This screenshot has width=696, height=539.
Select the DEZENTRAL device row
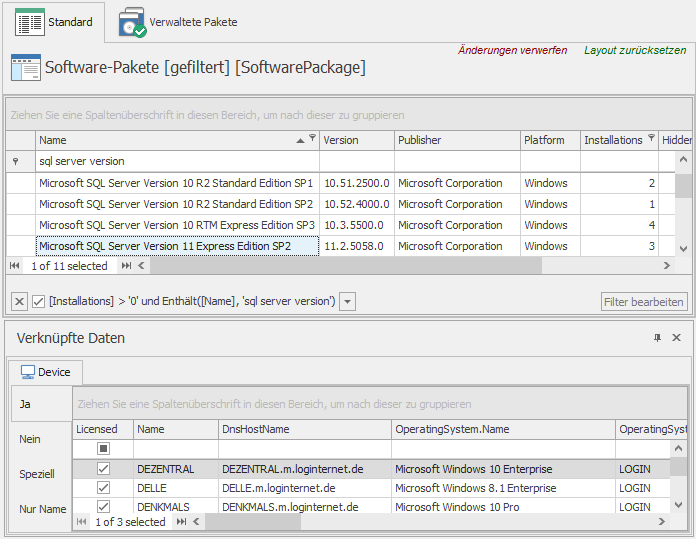pyautogui.click(x=371, y=469)
